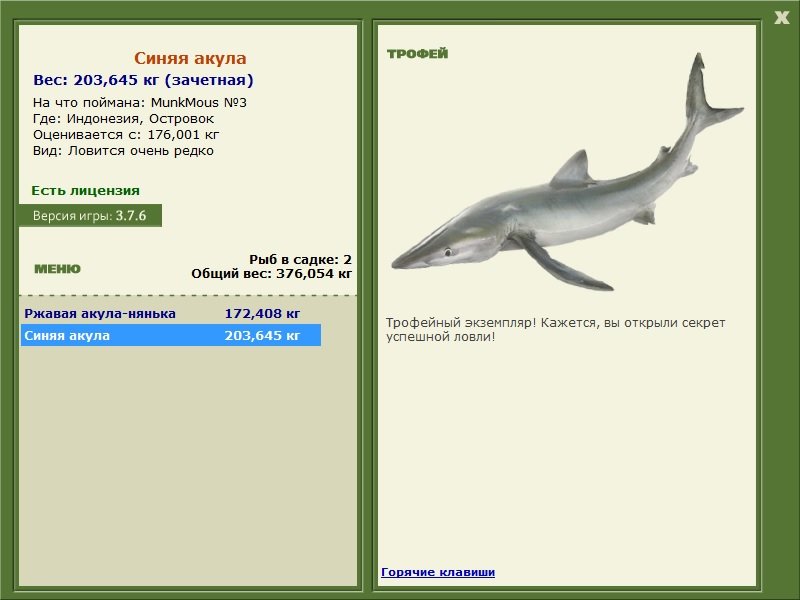The height and width of the screenshot is (600, 800).
Task: Click the Синяя акула title
Action: click(x=190, y=58)
